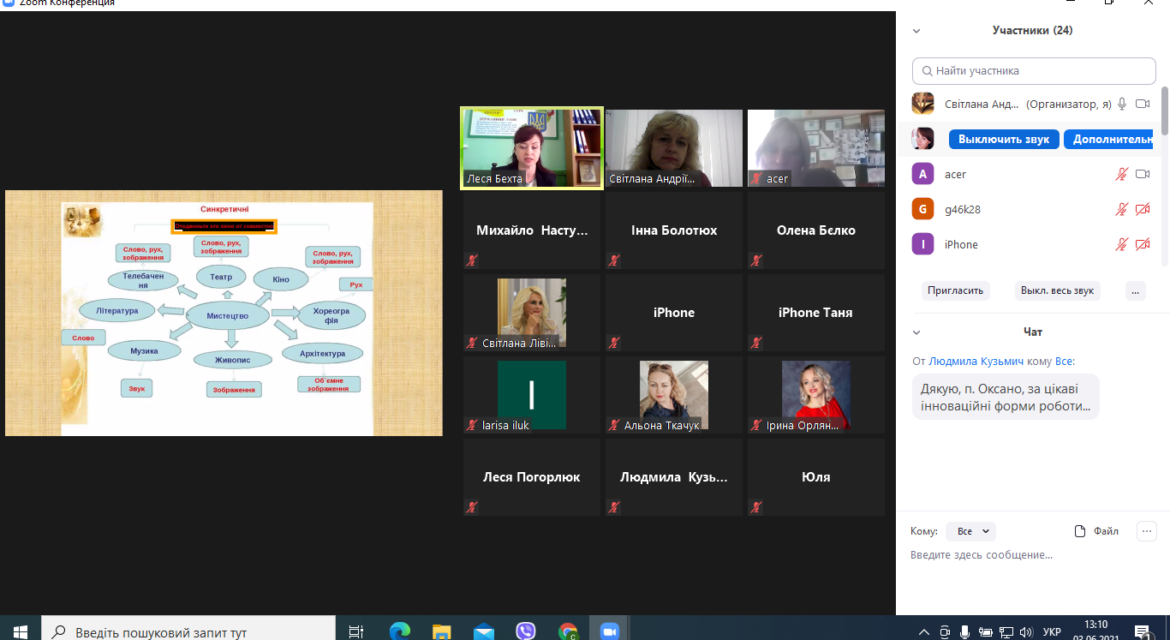The image size is (1170, 640).
Task: Click g46k28 disabled camera icon
Action: click(x=1142, y=209)
